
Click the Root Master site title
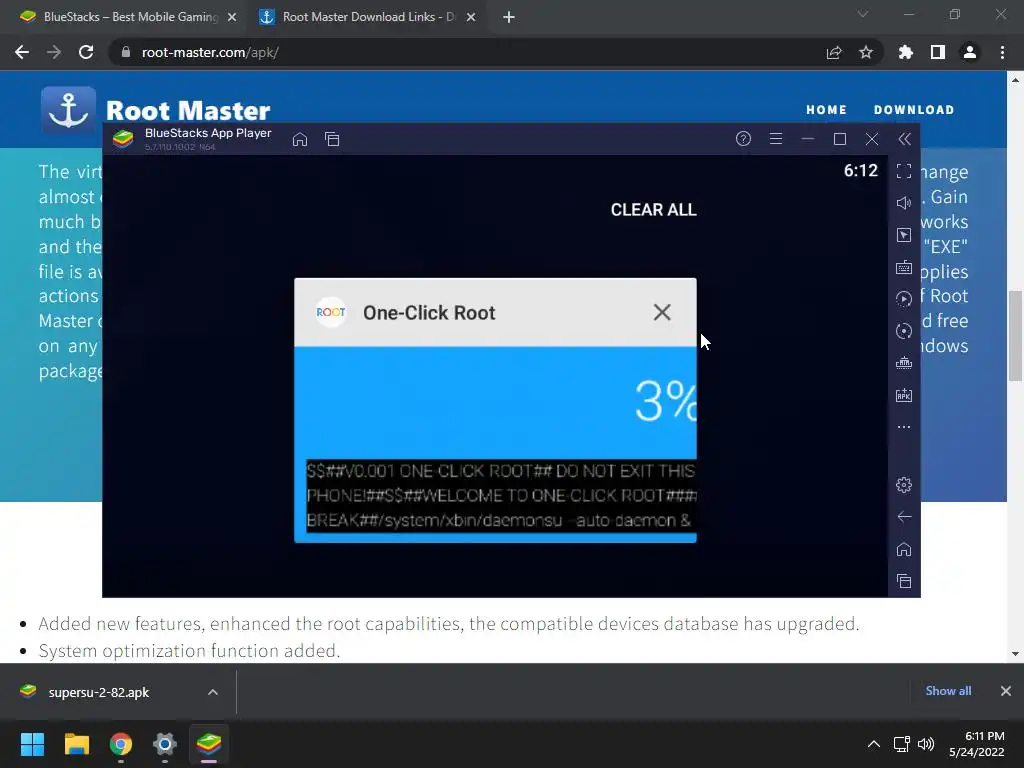point(188,110)
